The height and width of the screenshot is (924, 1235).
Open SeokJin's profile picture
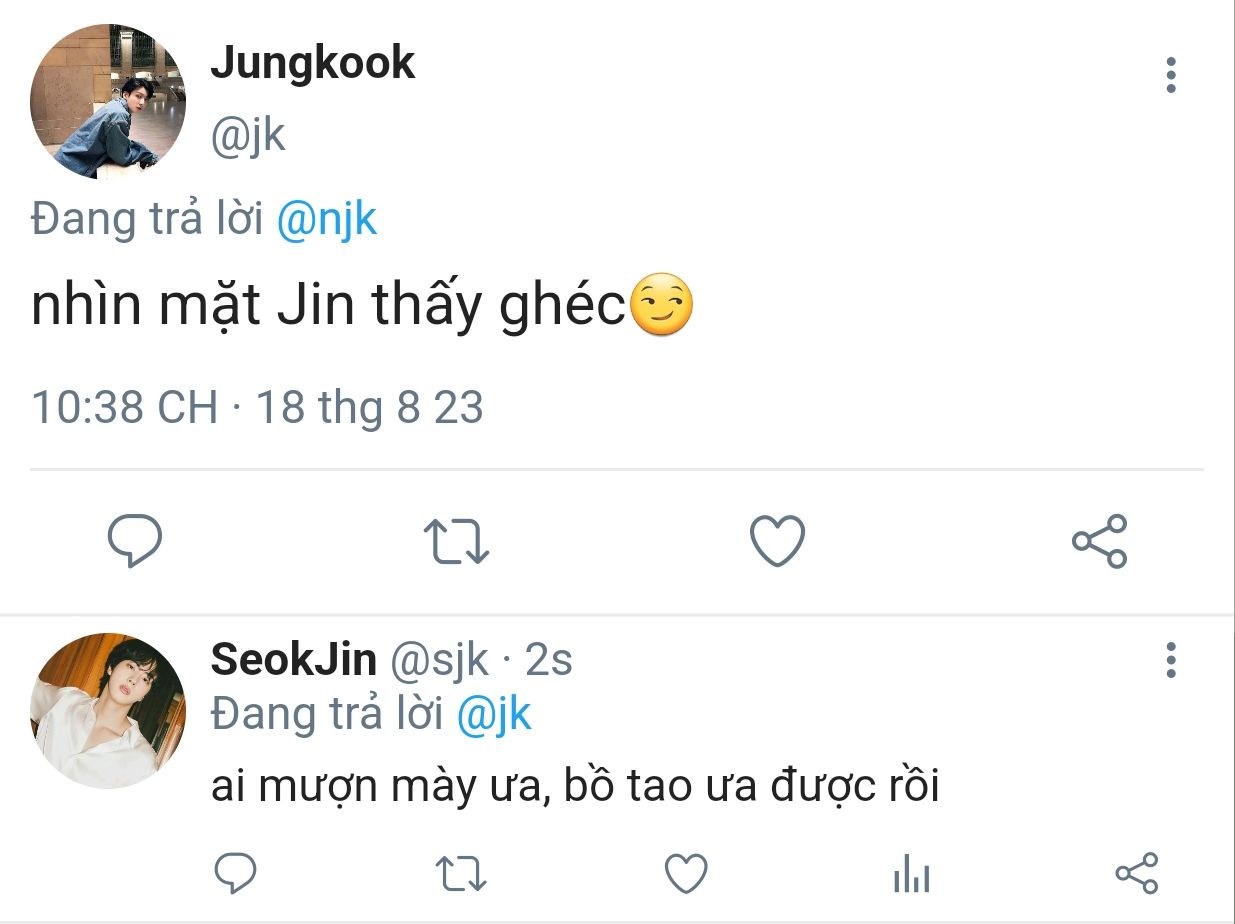[108, 711]
